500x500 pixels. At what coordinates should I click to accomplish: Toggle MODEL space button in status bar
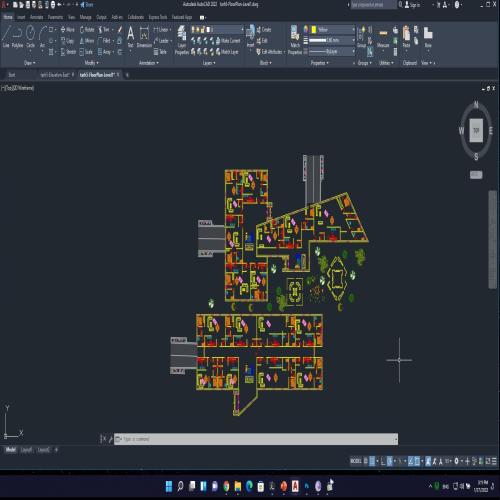[x=356, y=461]
